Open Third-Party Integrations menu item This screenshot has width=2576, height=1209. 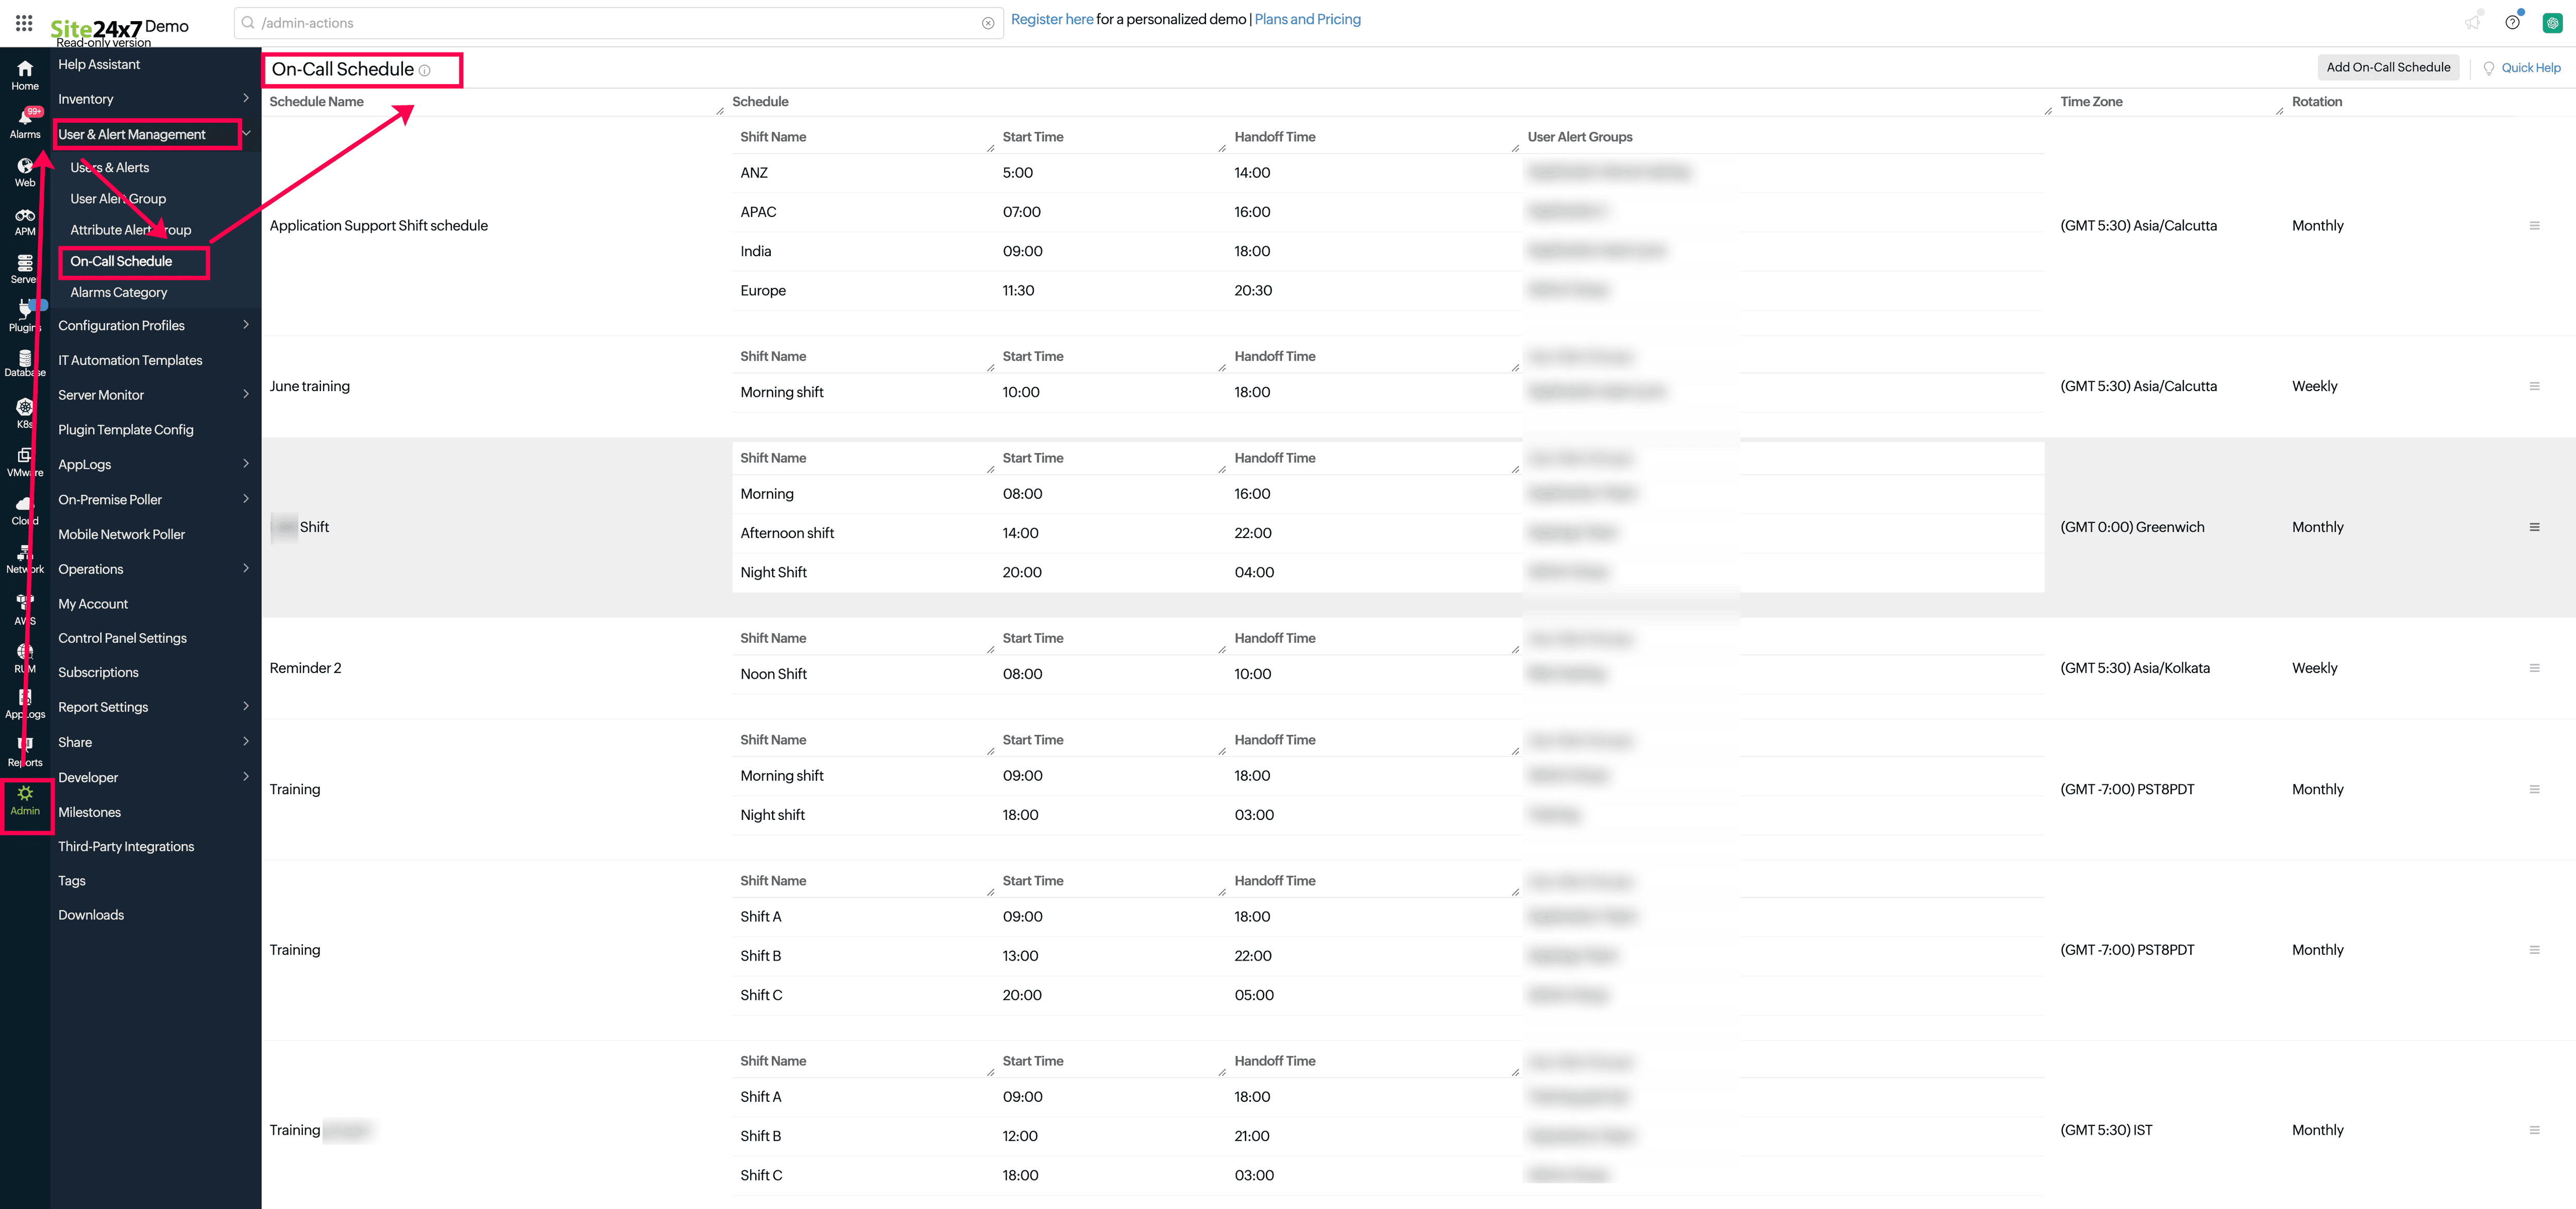pyautogui.click(x=126, y=846)
